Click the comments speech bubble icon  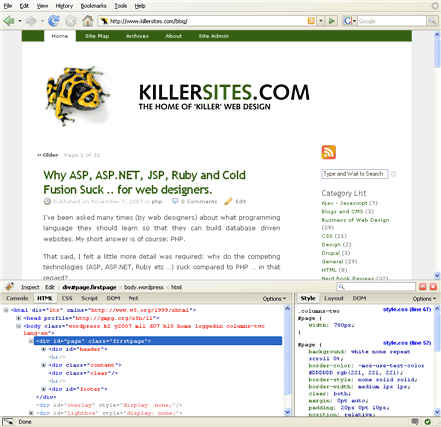(x=175, y=201)
